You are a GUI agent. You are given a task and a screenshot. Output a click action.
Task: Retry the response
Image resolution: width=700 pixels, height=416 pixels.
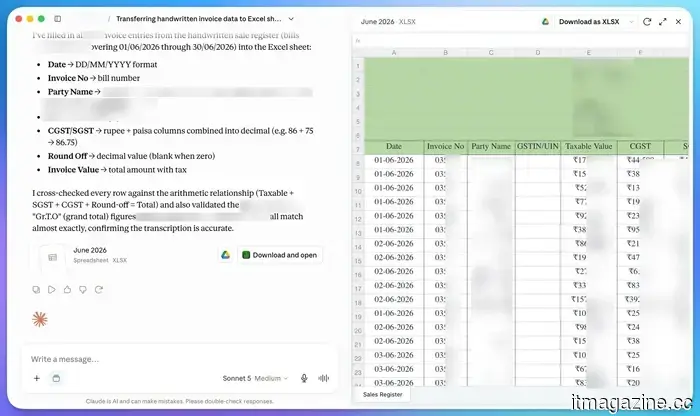pos(99,290)
